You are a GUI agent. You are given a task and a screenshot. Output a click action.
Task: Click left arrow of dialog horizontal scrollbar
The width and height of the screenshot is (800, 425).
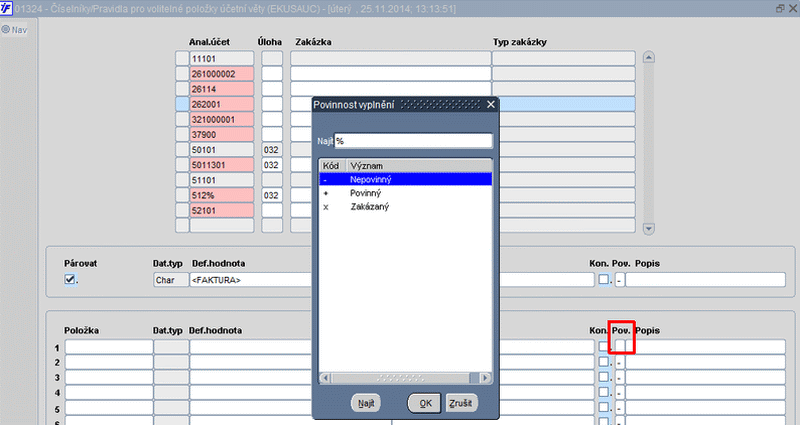325,378
